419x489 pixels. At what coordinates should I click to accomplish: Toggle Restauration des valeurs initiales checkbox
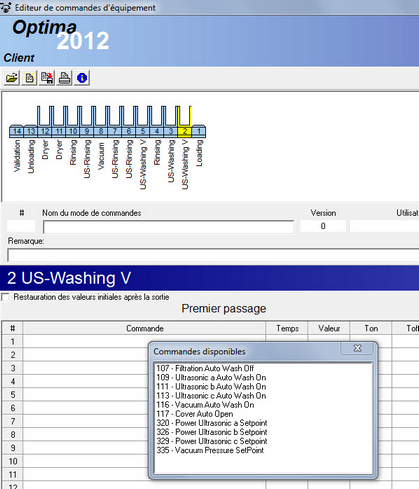tap(5, 297)
